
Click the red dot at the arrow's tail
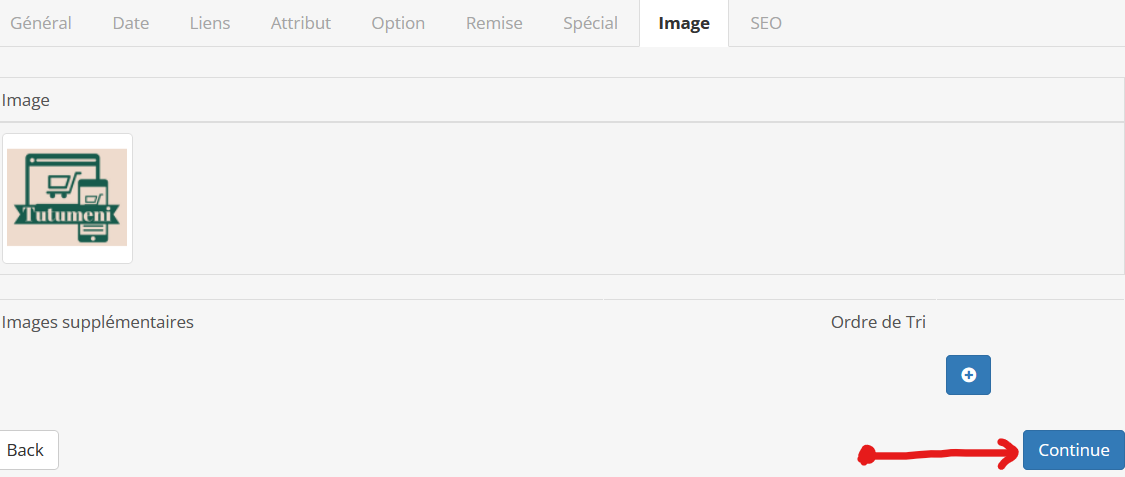868,455
